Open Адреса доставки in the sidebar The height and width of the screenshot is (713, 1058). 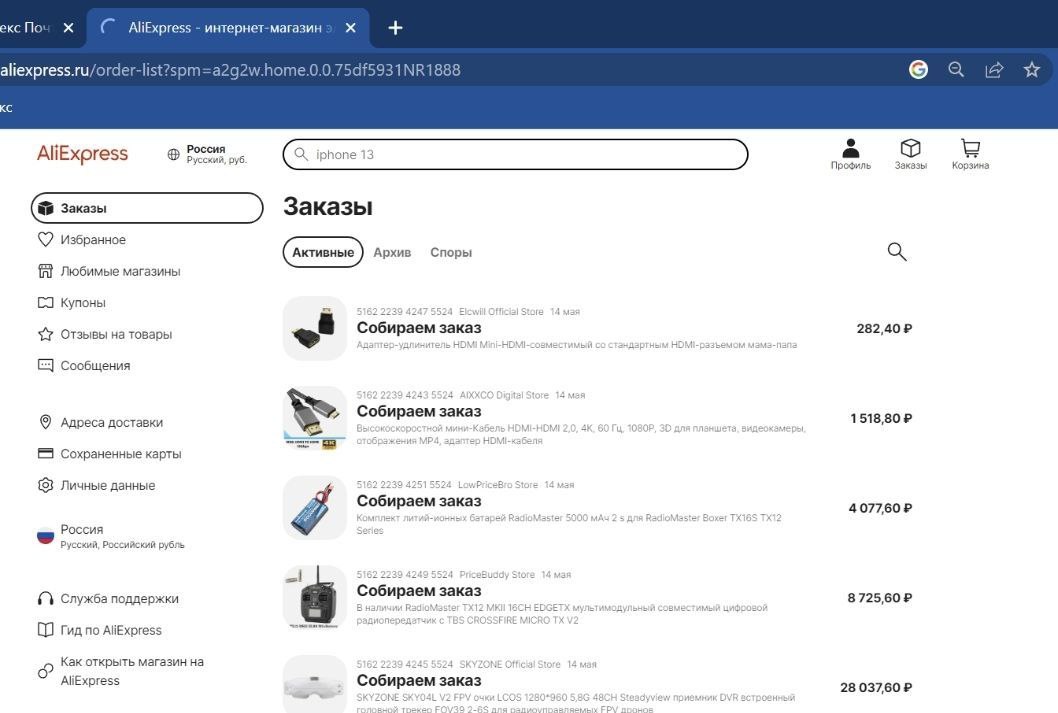point(100,422)
